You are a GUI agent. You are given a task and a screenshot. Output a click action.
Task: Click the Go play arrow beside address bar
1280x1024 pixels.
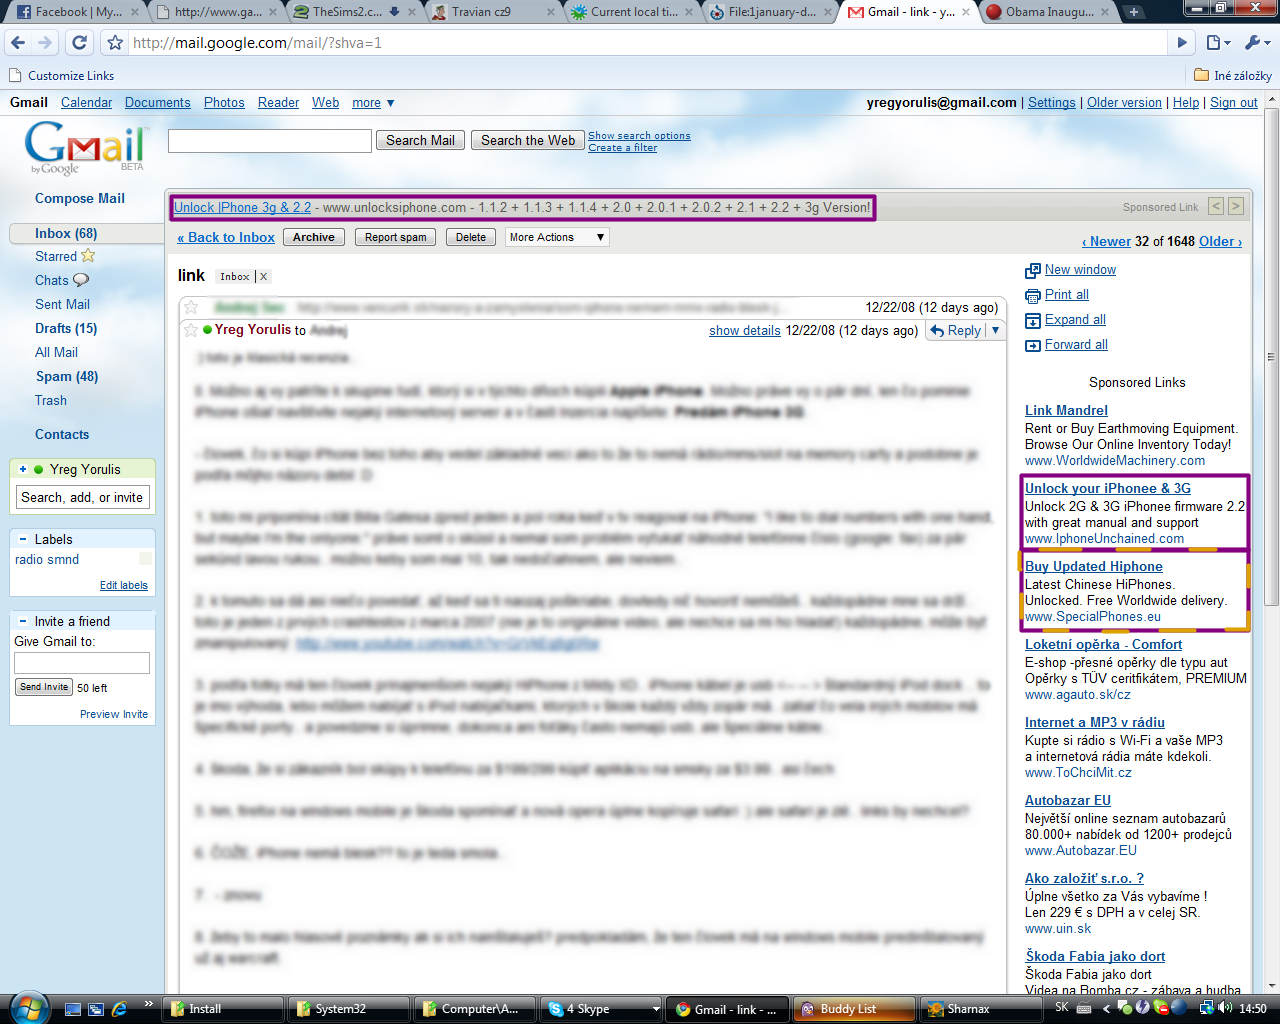pyautogui.click(x=1182, y=43)
